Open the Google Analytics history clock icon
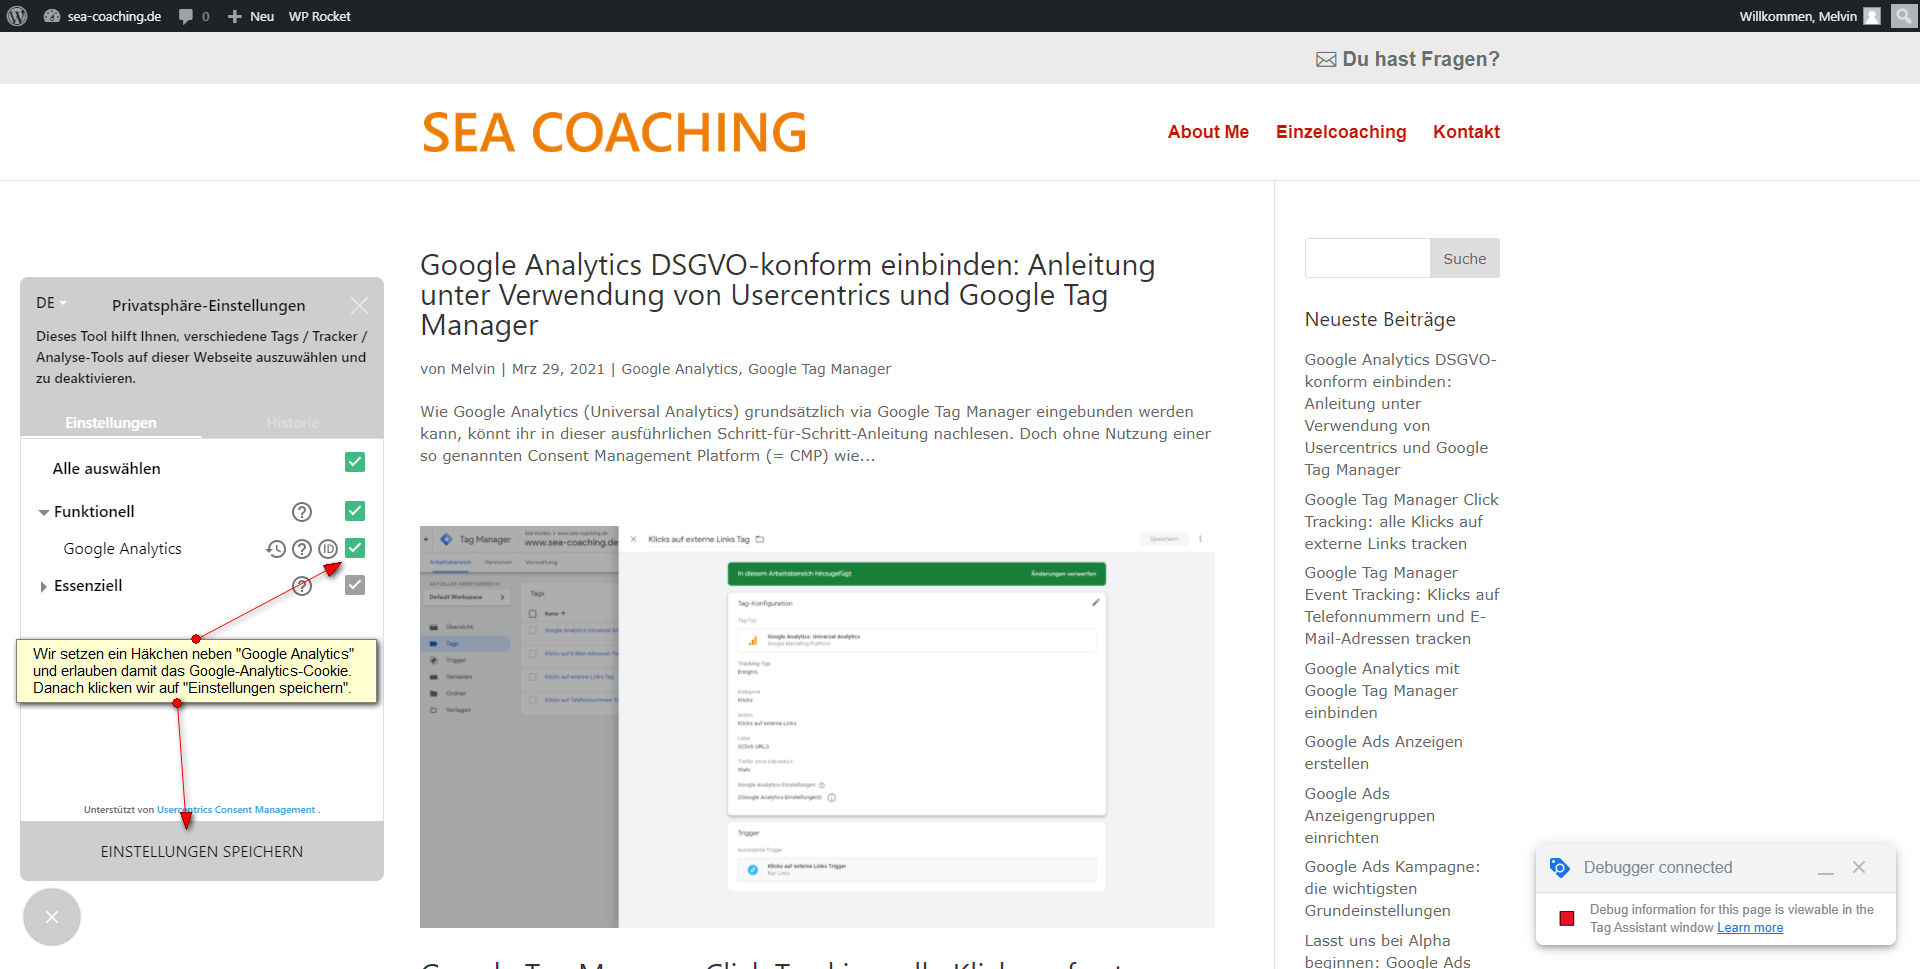 (x=276, y=549)
